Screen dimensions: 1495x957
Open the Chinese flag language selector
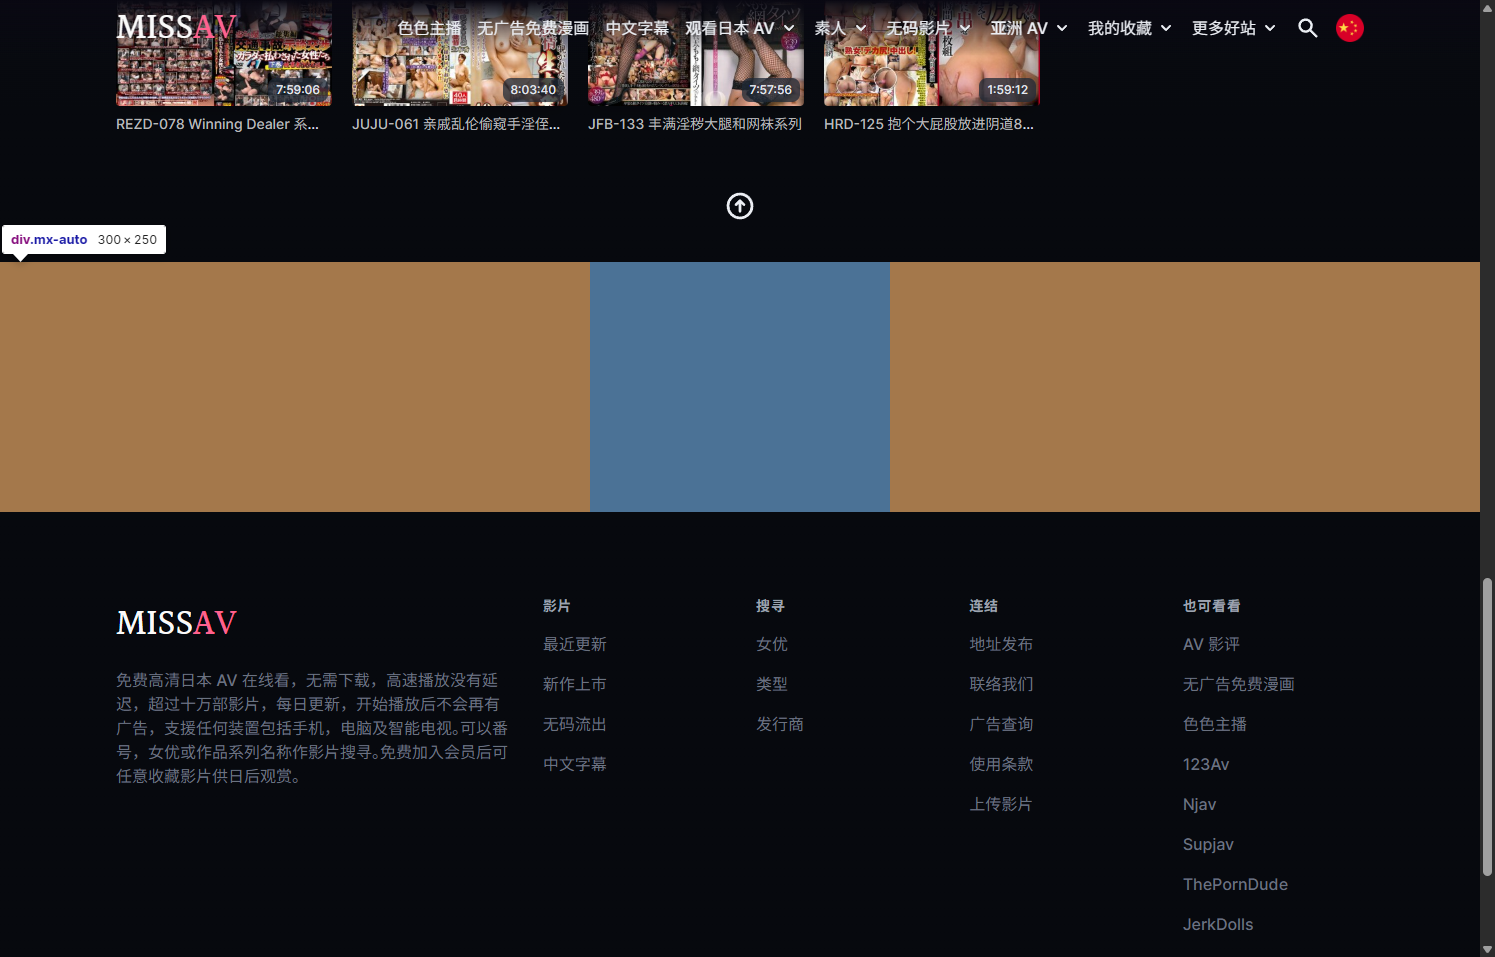point(1349,28)
